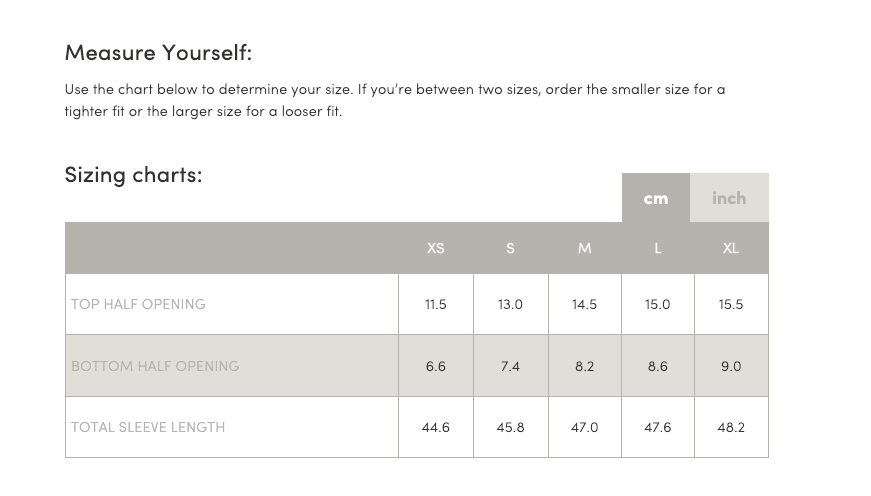The image size is (871, 496).
Task: Click the 14.5 top opening value for M
Action: coord(584,304)
